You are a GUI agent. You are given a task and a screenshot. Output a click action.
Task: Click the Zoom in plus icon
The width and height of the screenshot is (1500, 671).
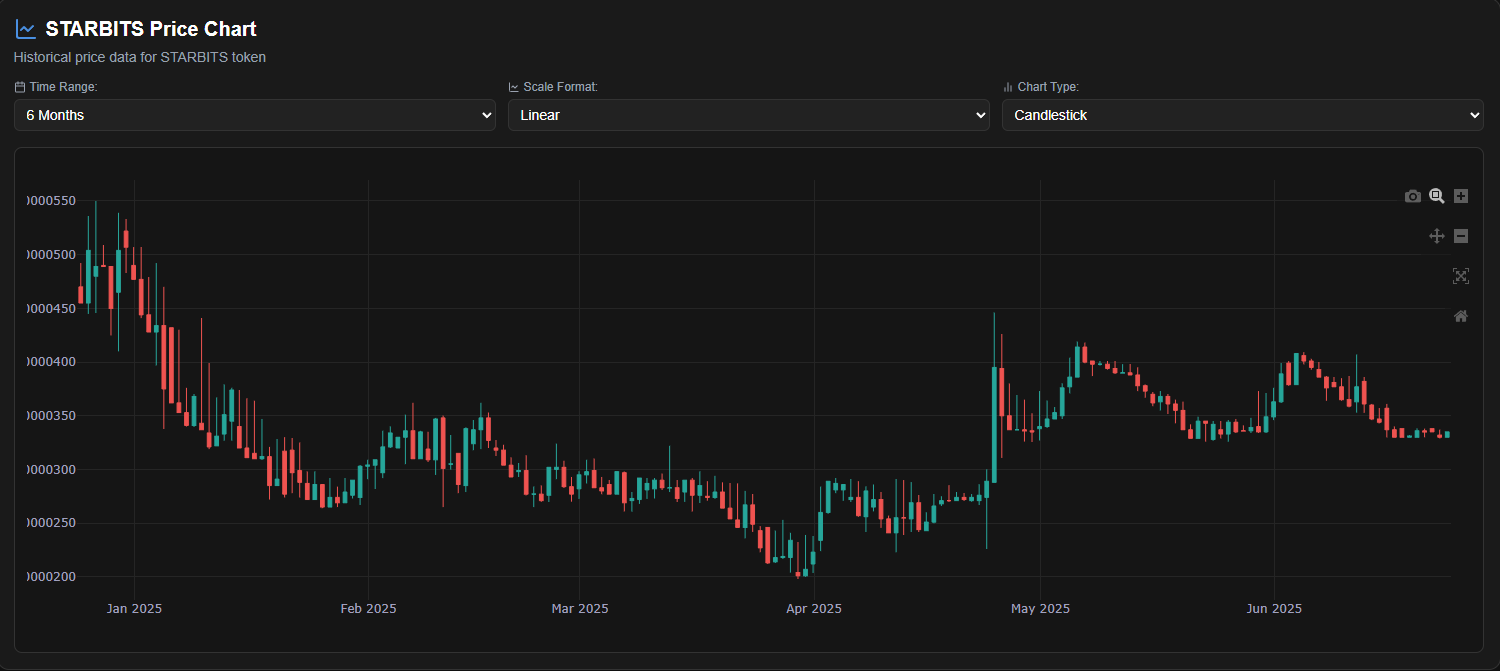(x=1461, y=196)
